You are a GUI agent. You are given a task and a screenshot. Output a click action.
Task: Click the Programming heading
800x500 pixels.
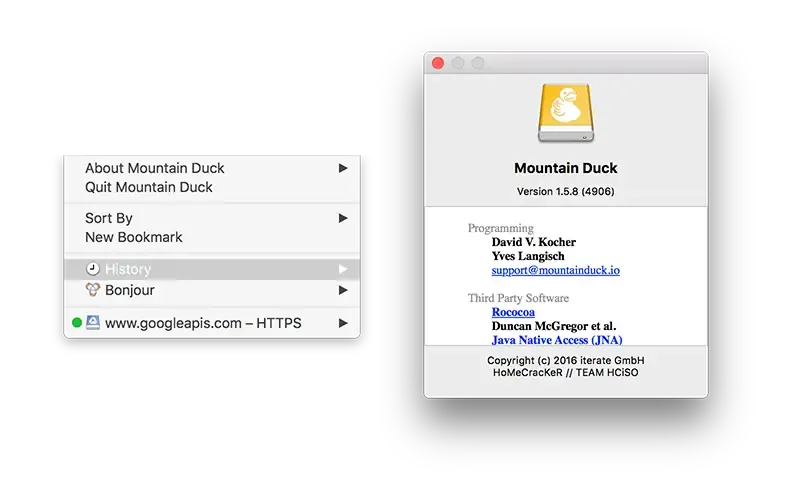click(x=501, y=228)
